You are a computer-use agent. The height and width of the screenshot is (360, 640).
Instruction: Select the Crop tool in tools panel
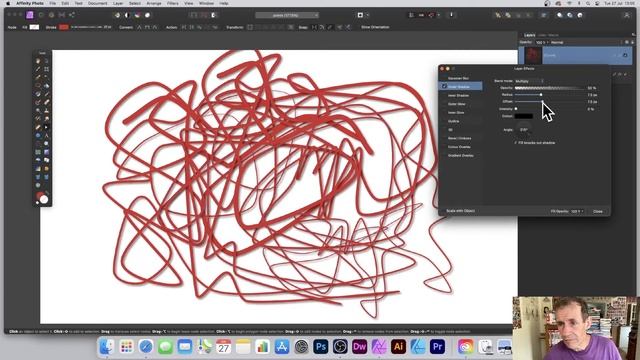47,69
